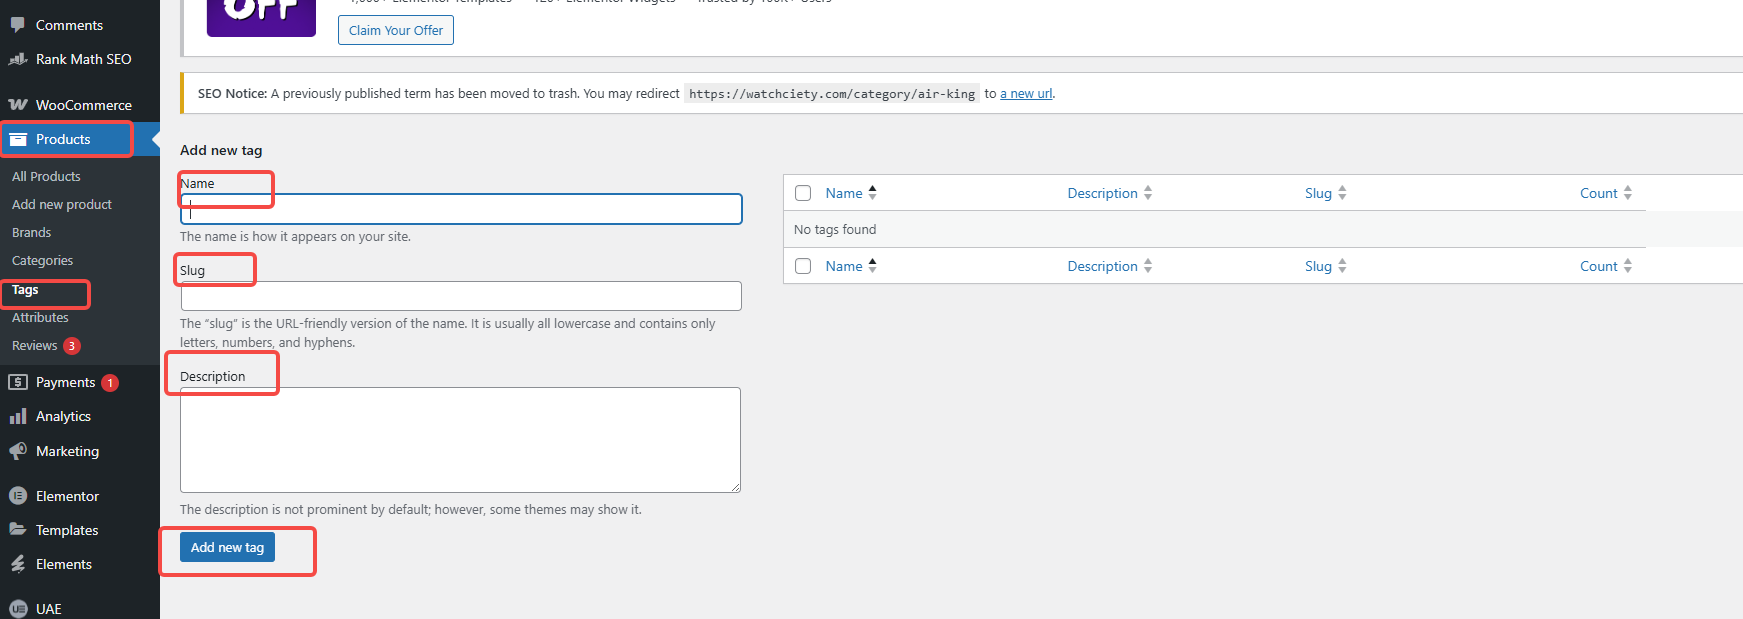Viewport: 1743px width, 619px height.
Task: Tick the select-all checkbox in table header
Action: 803,193
